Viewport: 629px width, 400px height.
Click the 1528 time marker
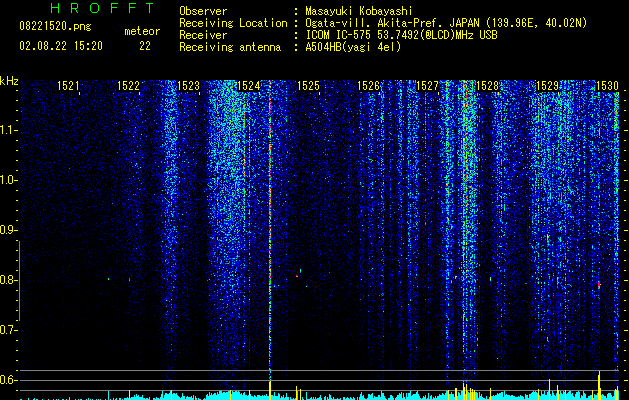tap(487, 85)
